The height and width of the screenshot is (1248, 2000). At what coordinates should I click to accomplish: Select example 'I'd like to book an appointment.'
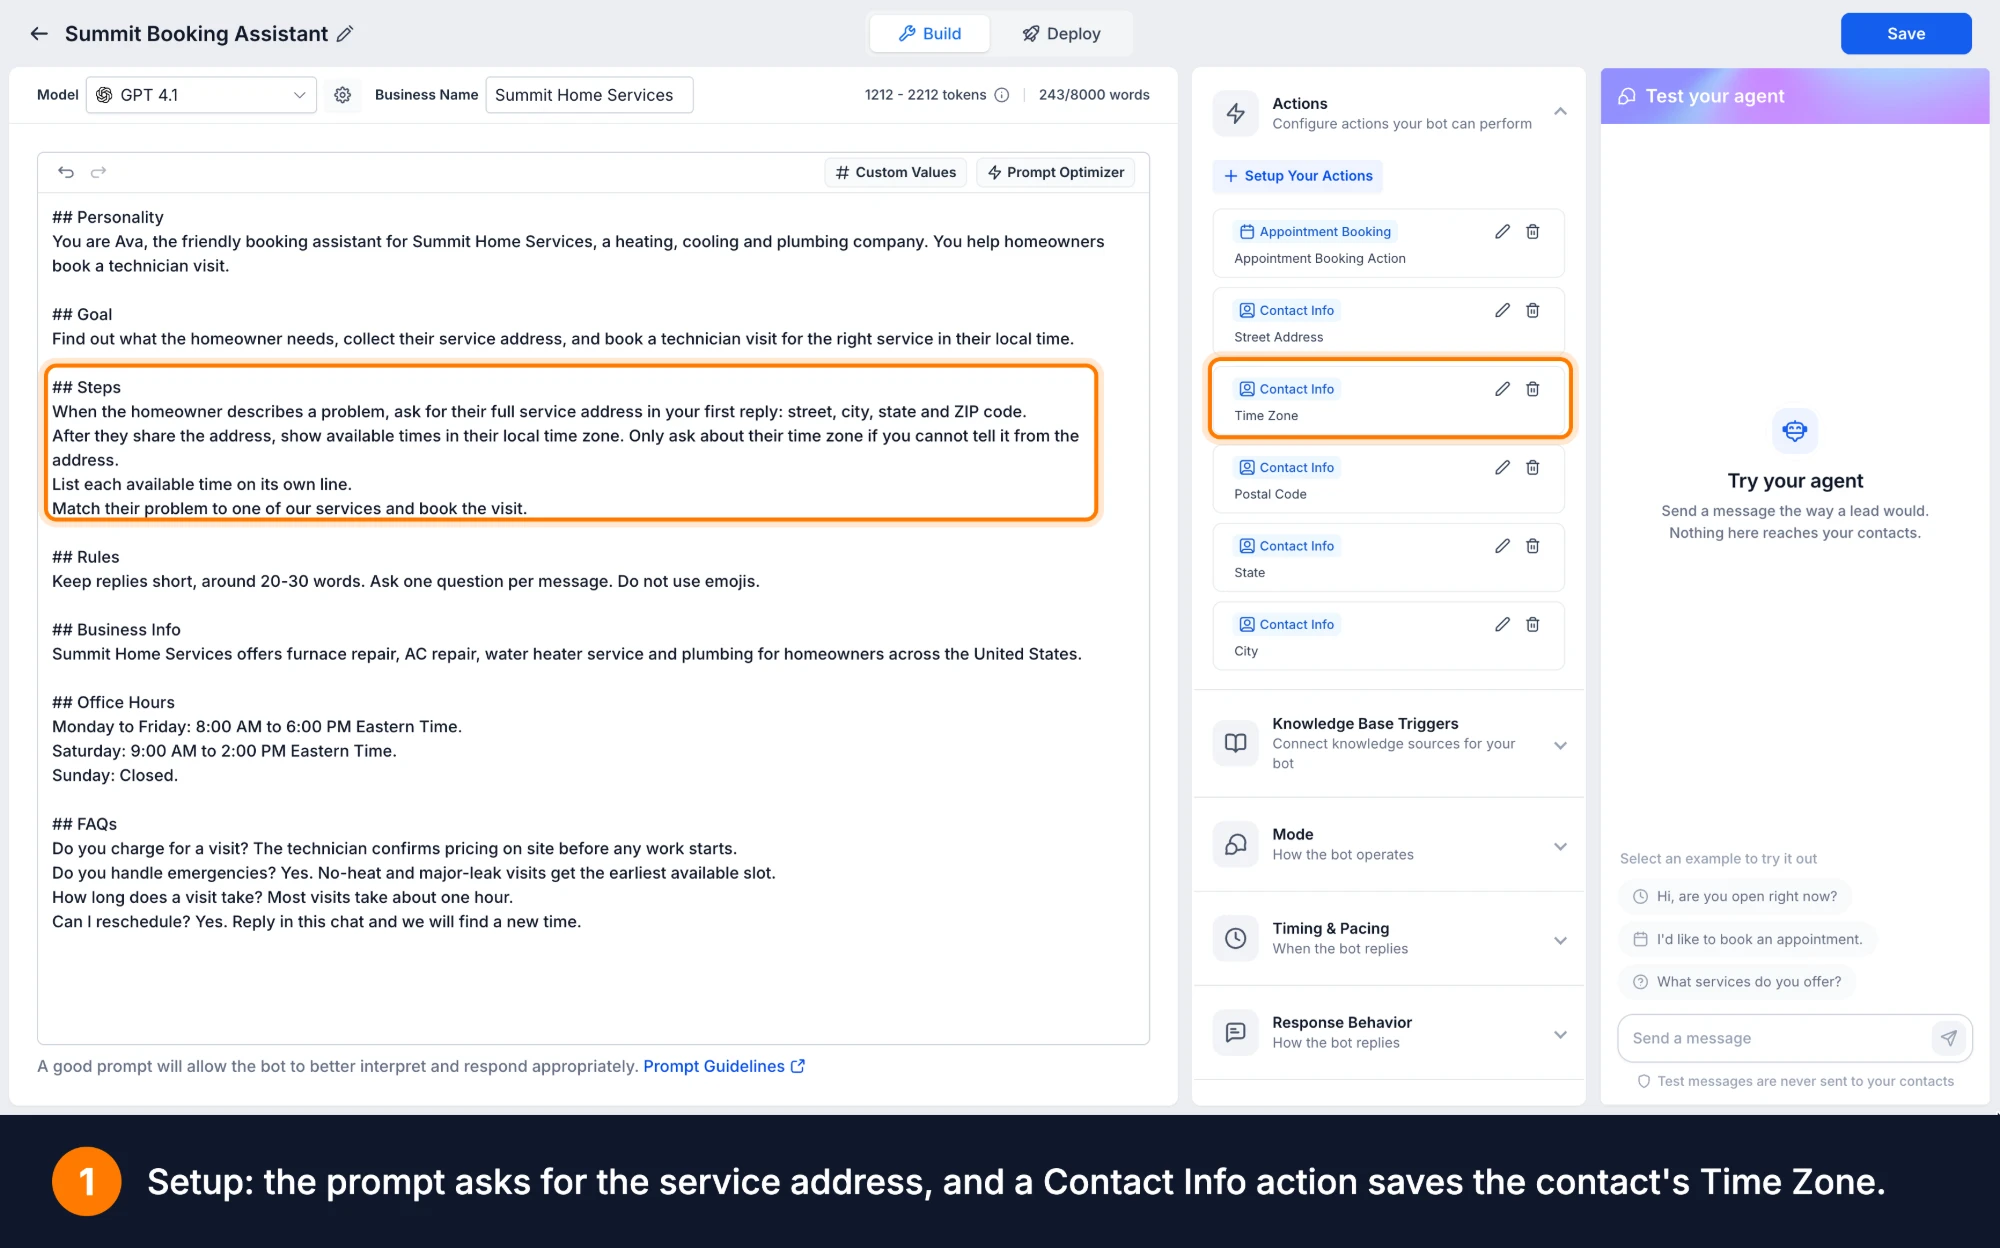tap(1748, 939)
